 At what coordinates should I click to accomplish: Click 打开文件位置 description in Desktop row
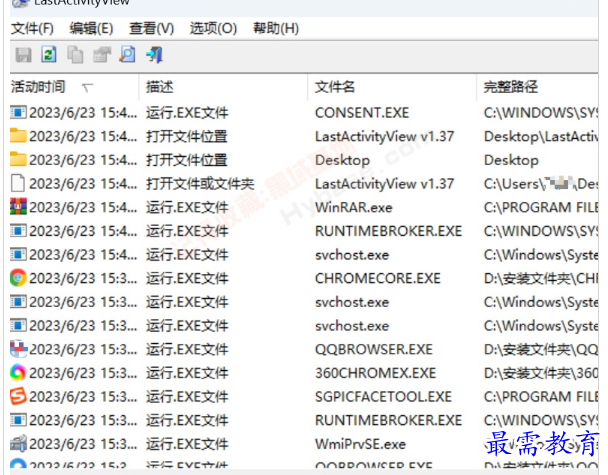click(x=187, y=160)
